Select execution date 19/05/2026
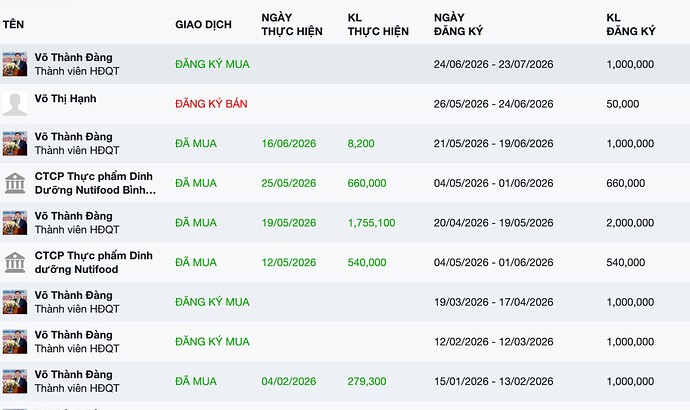This screenshot has height=410, width=690. tap(289, 223)
